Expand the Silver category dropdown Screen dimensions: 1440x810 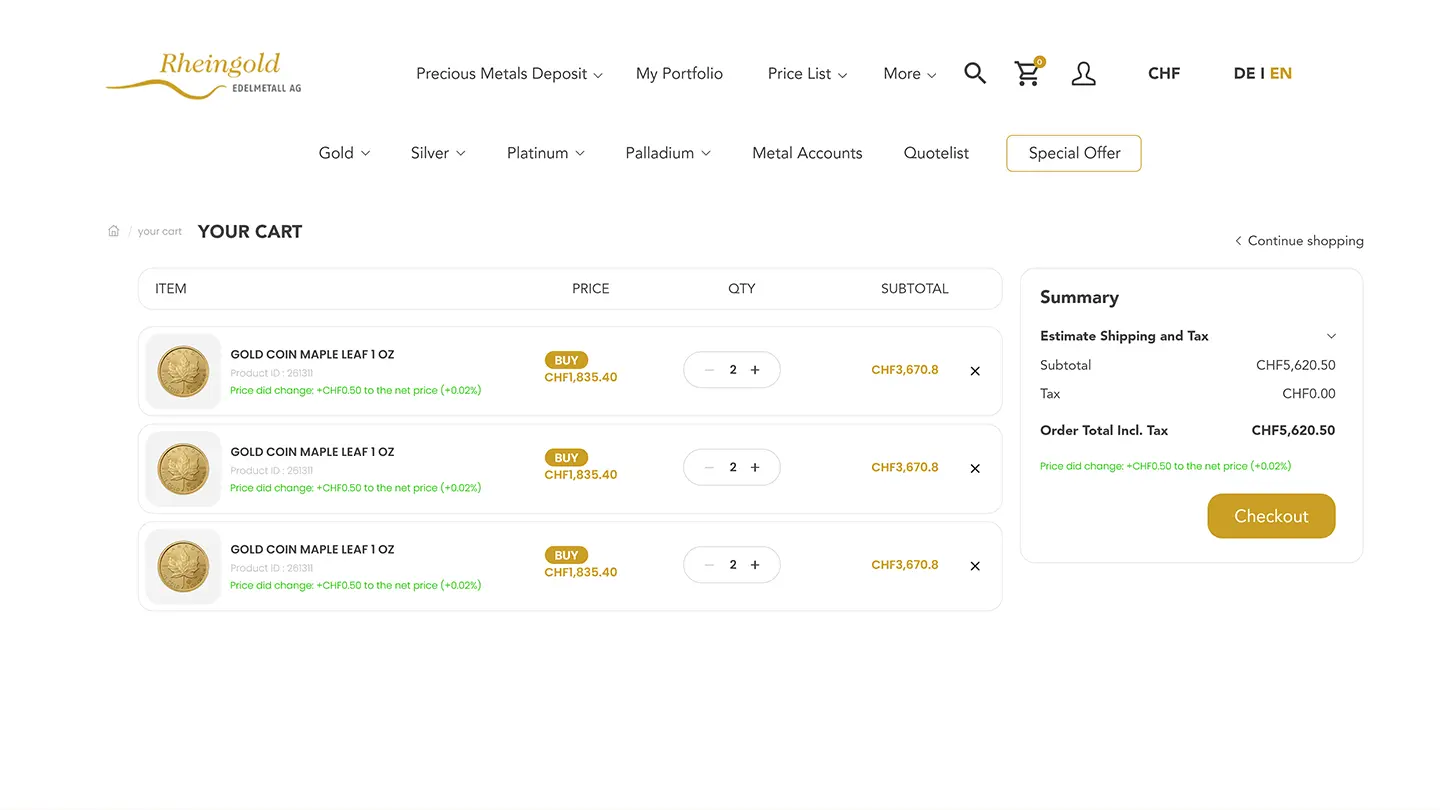(x=438, y=153)
